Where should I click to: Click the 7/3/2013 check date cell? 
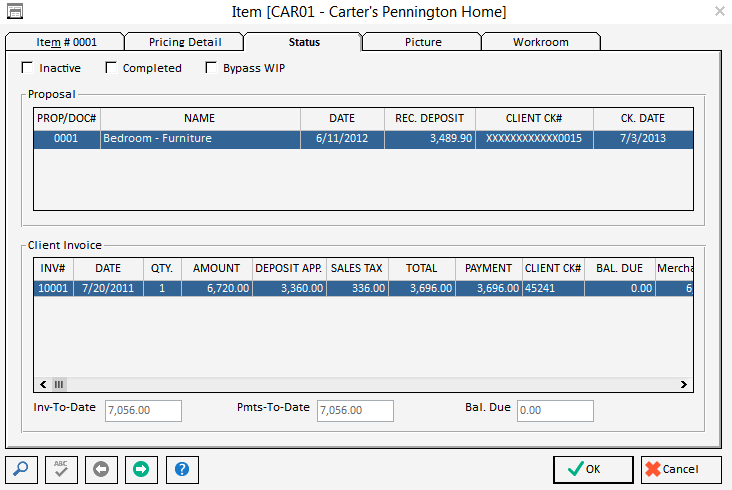click(643, 139)
